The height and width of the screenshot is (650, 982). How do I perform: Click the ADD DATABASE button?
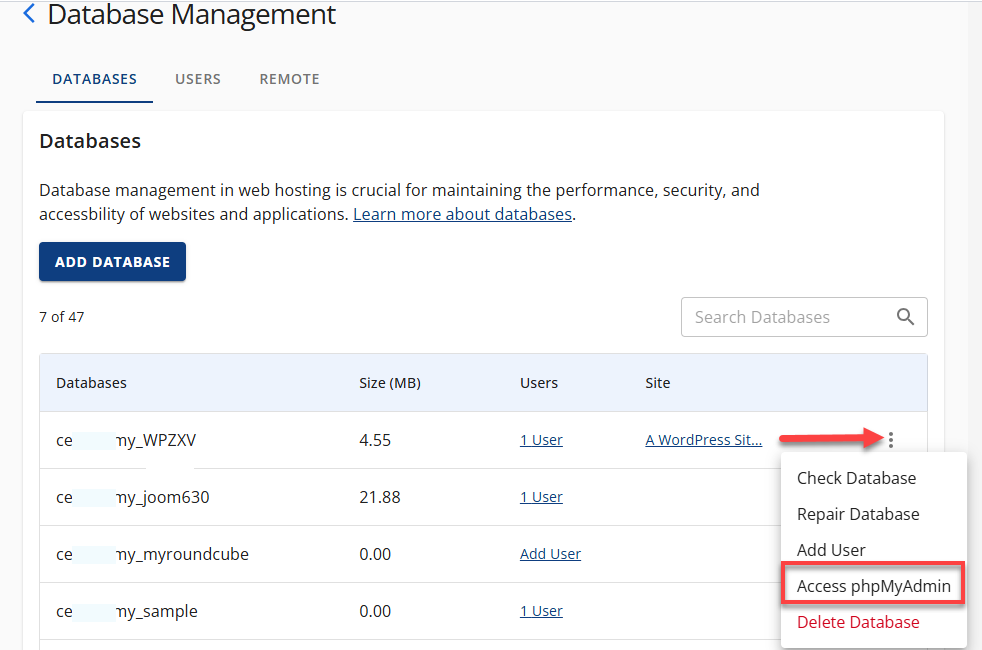click(112, 261)
